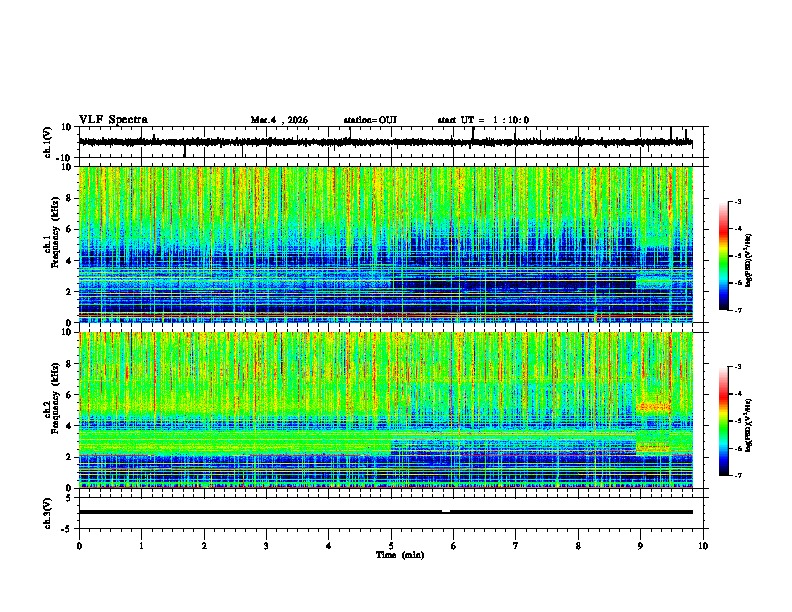Click the ch.2 spectrogram color scale bar
The width and height of the screenshot is (792, 612).
724,421
